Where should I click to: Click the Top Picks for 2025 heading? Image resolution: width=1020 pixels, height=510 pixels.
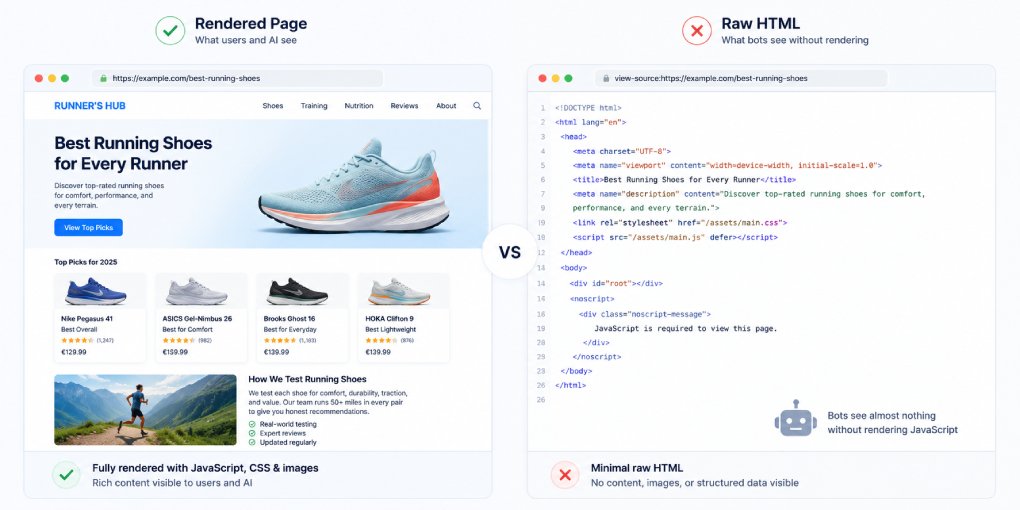coord(86,262)
